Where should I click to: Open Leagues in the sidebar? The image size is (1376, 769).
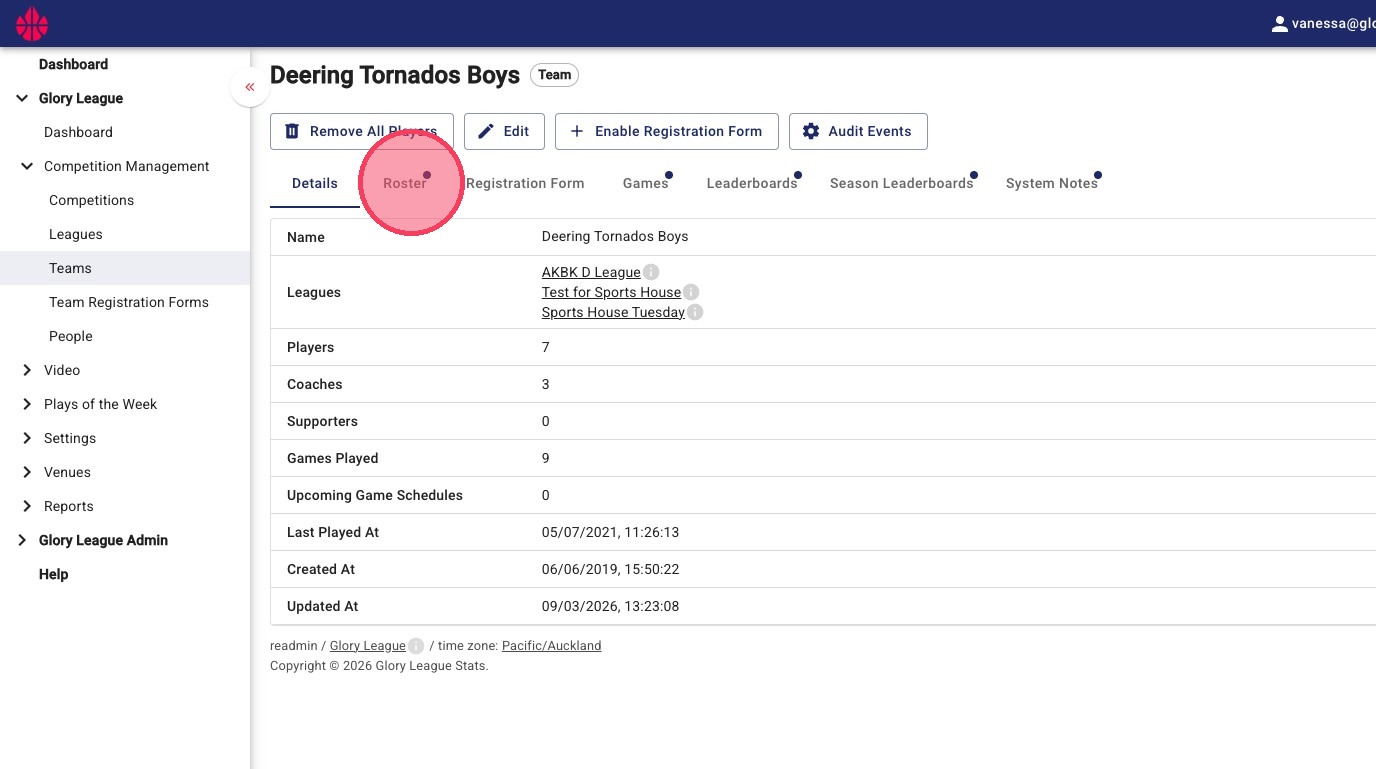[x=76, y=234]
